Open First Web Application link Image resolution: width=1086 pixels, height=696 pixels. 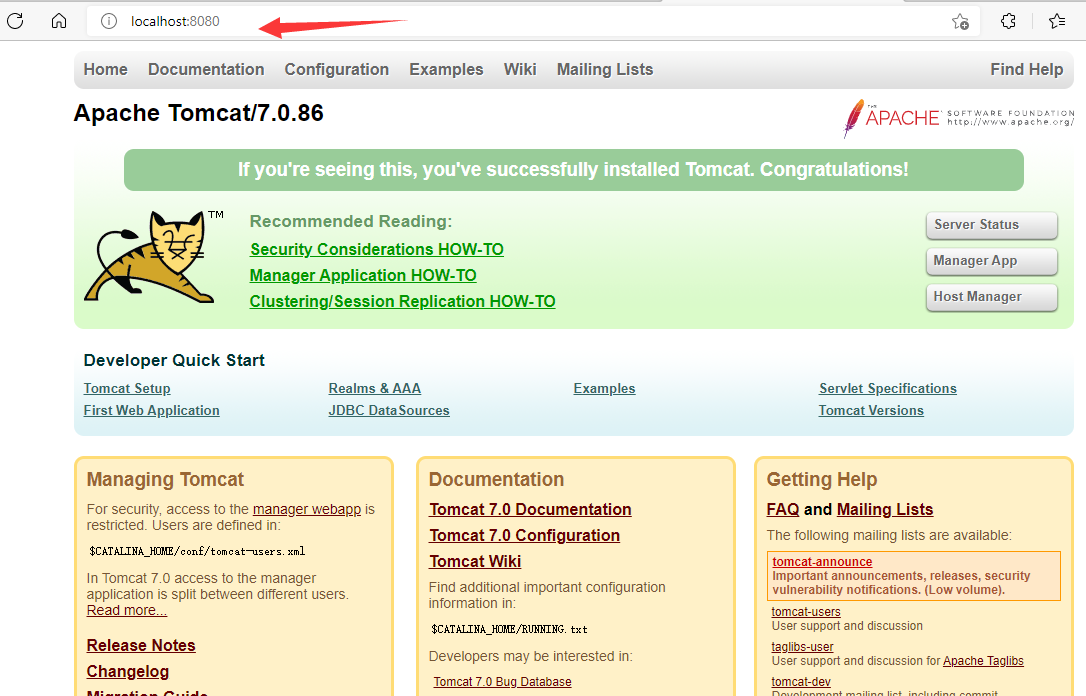[152, 411]
